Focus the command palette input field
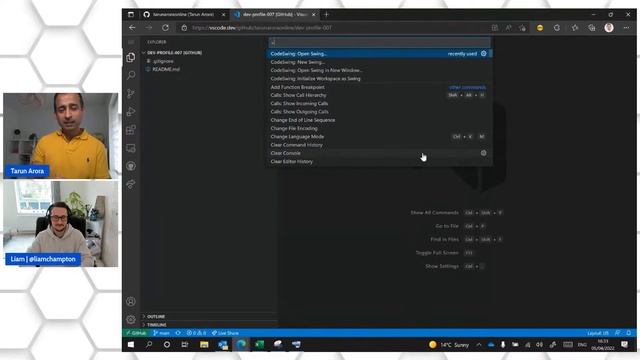This screenshot has height=360, width=640. click(380, 42)
